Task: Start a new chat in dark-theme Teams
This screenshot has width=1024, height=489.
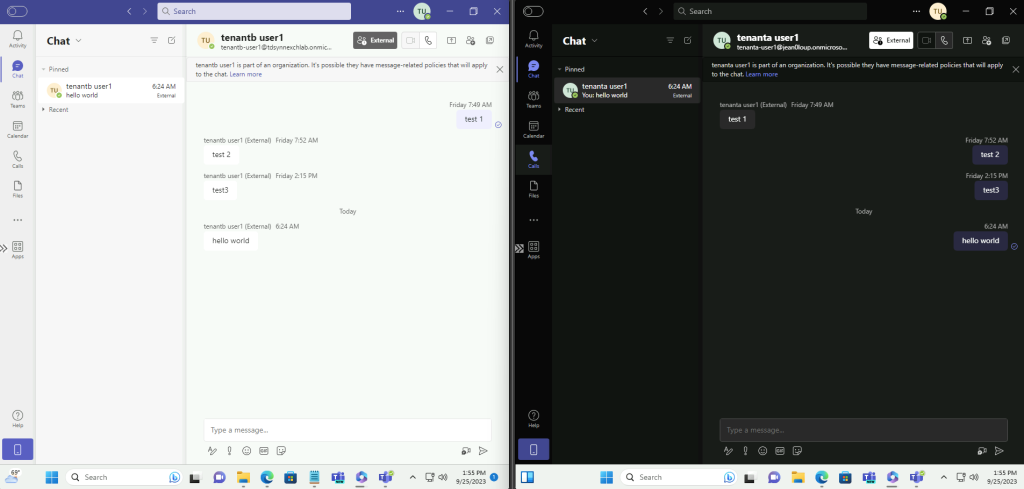Action: coord(688,40)
